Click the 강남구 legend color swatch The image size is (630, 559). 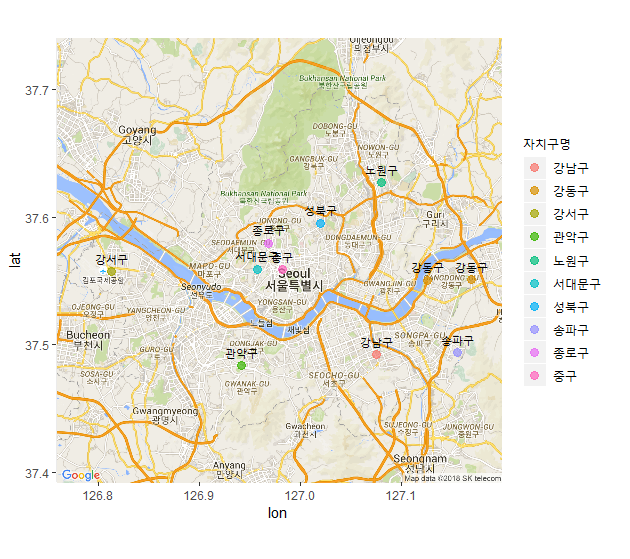[534, 168]
